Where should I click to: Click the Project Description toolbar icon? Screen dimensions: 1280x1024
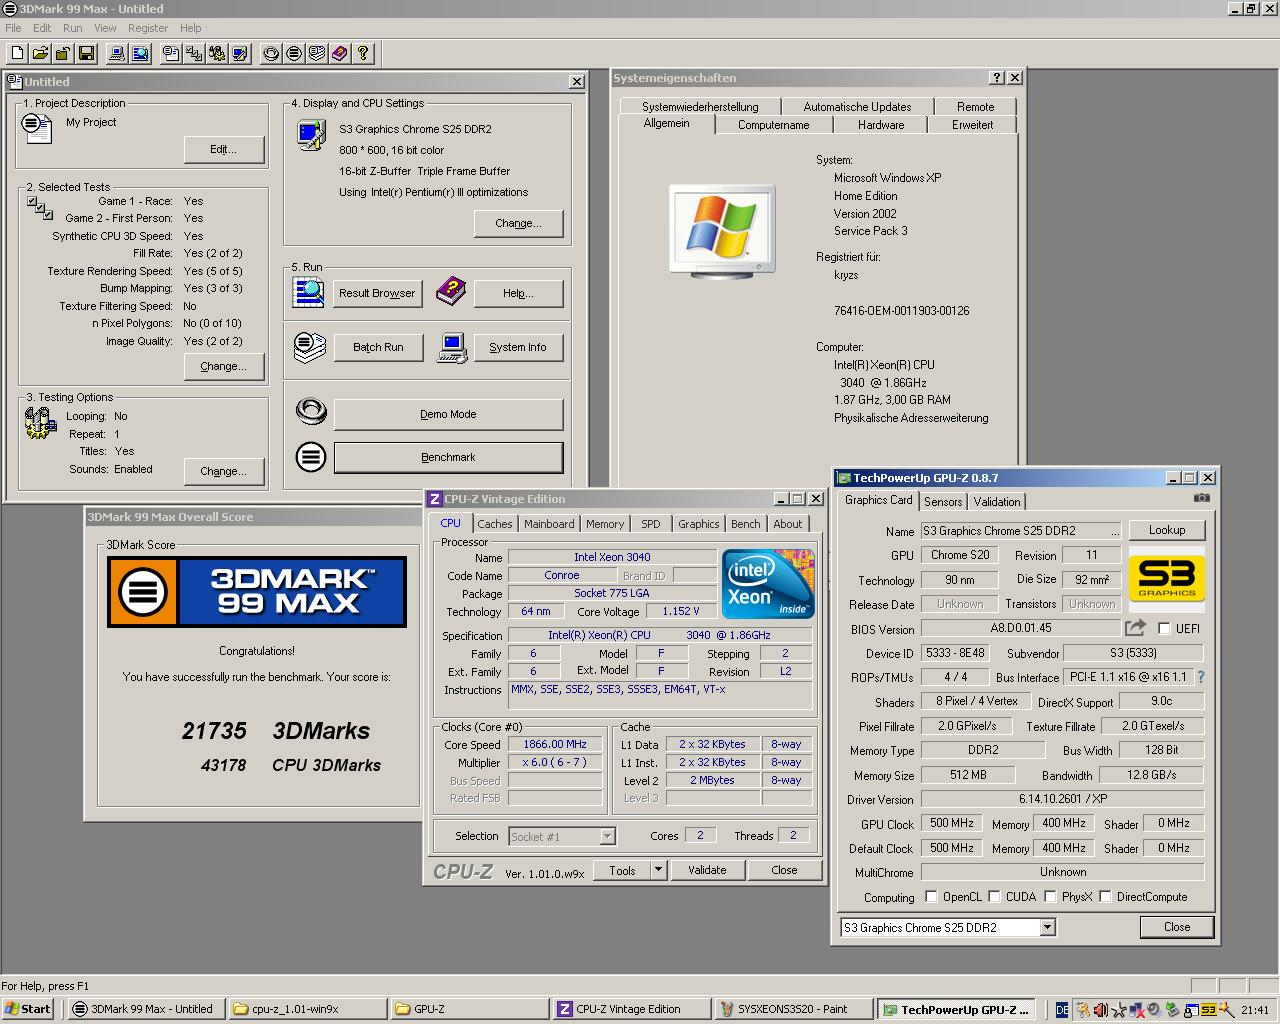172,53
